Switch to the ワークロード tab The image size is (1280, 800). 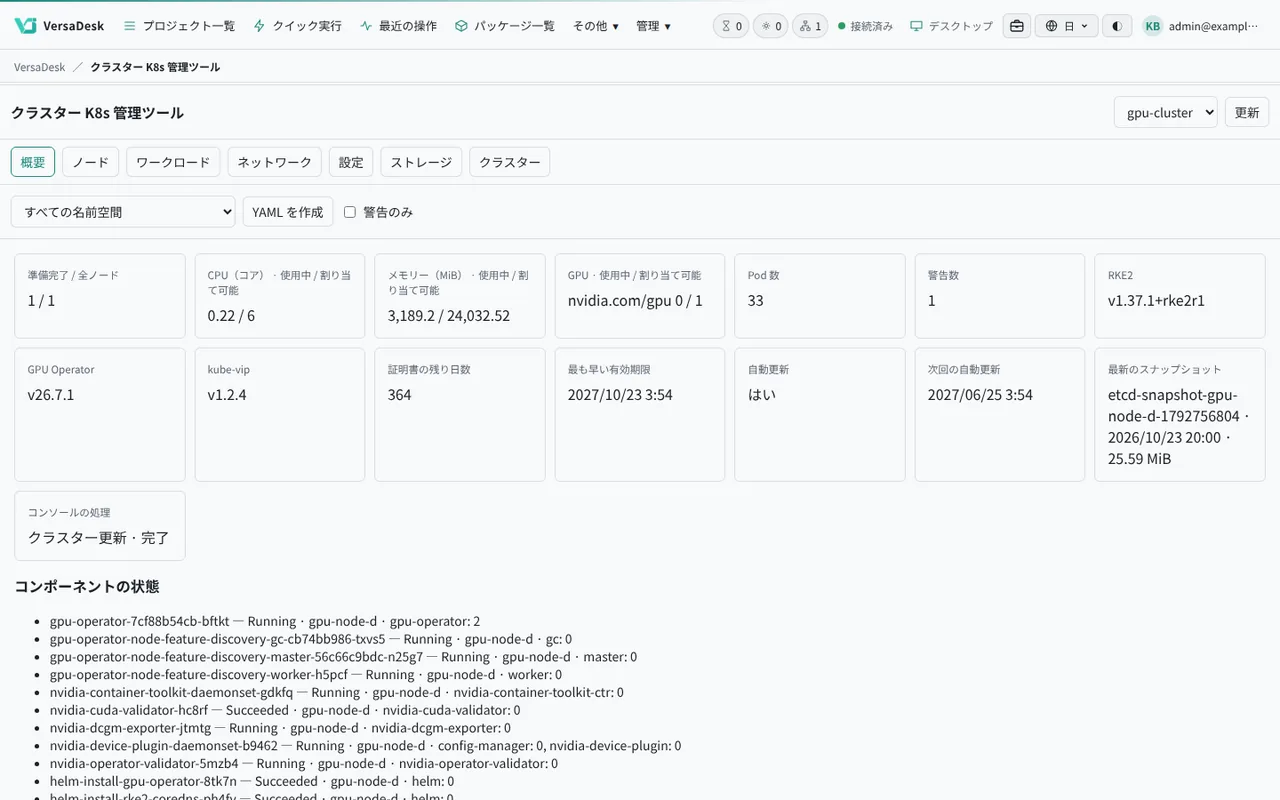173,162
